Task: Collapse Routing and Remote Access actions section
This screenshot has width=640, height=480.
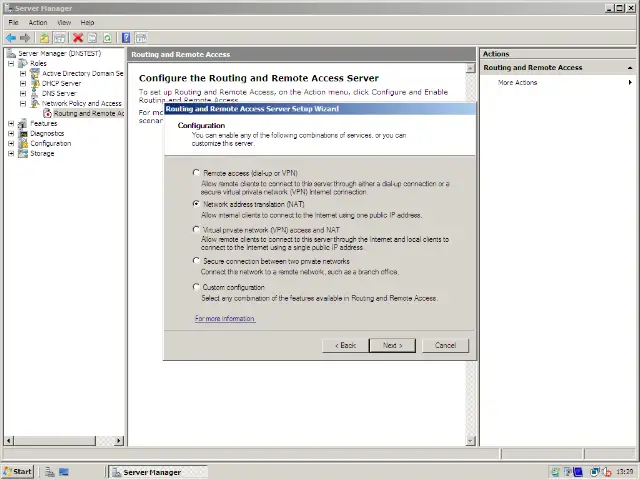Action: pos(630,68)
